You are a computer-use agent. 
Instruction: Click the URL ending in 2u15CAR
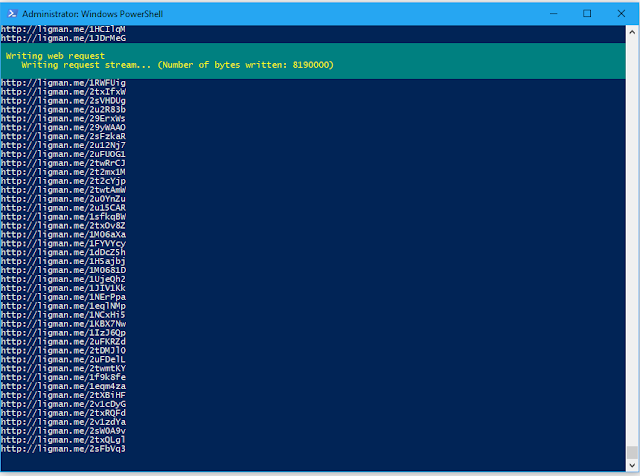click(x=63, y=208)
